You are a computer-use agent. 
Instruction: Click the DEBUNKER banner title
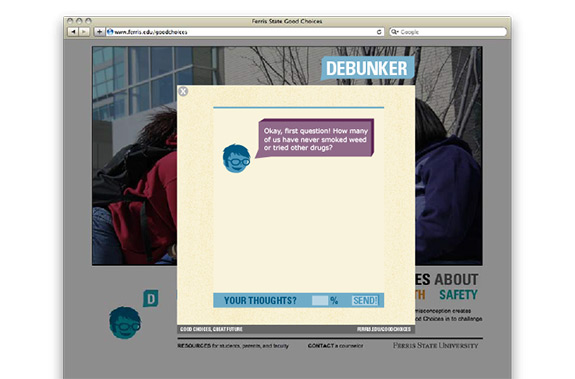pyautogui.click(x=367, y=68)
